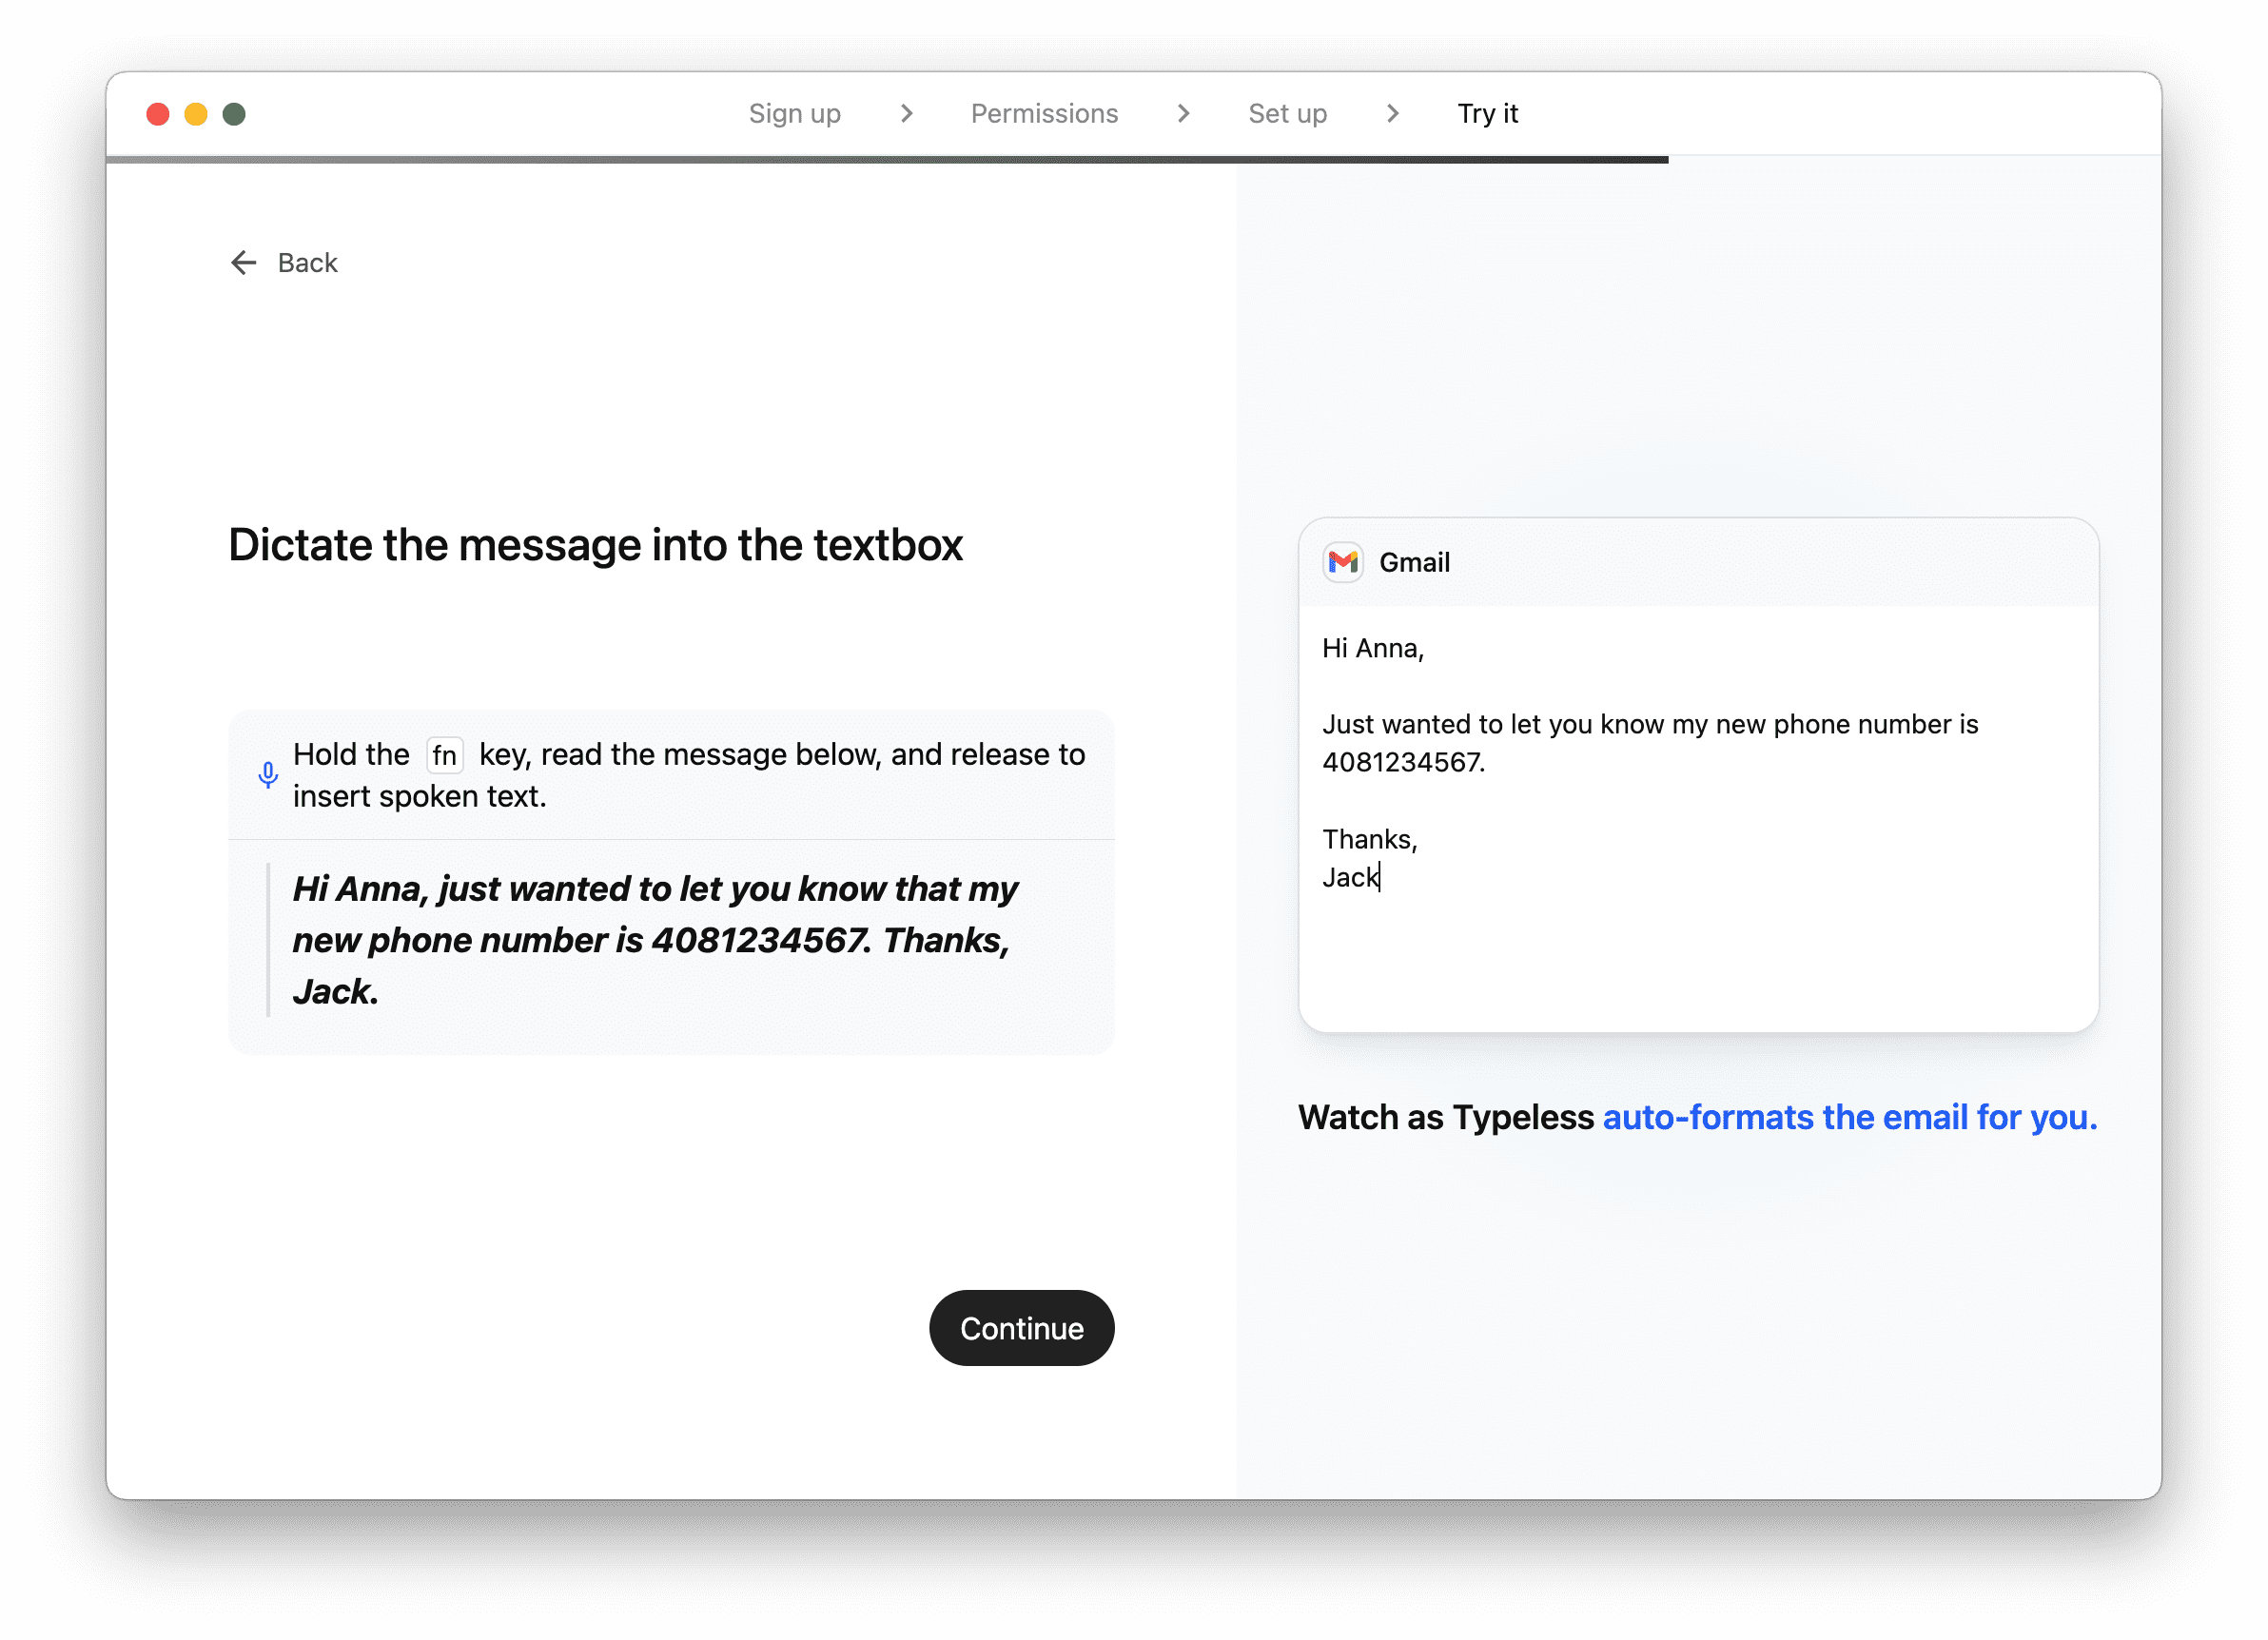
Task: Click the blue auto-formats email text
Action: tap(1849, 1117)
